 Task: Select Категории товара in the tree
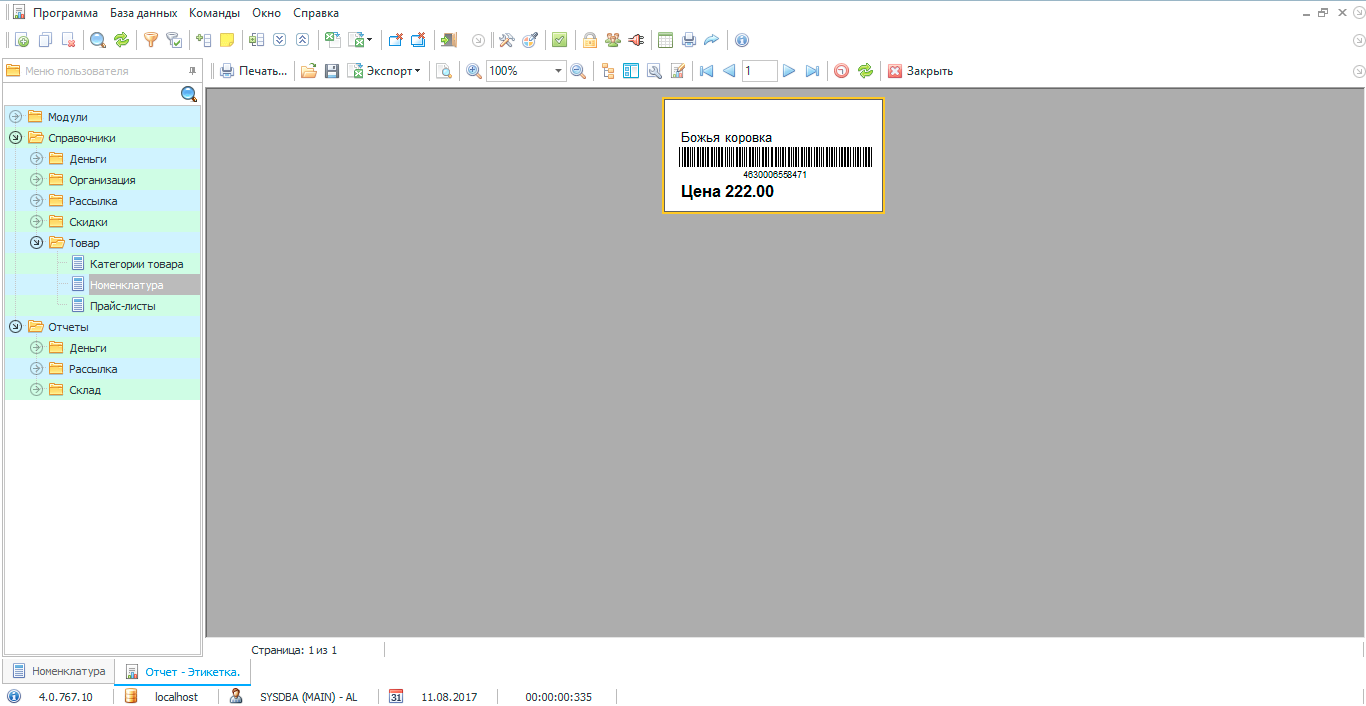pos(137,264)
